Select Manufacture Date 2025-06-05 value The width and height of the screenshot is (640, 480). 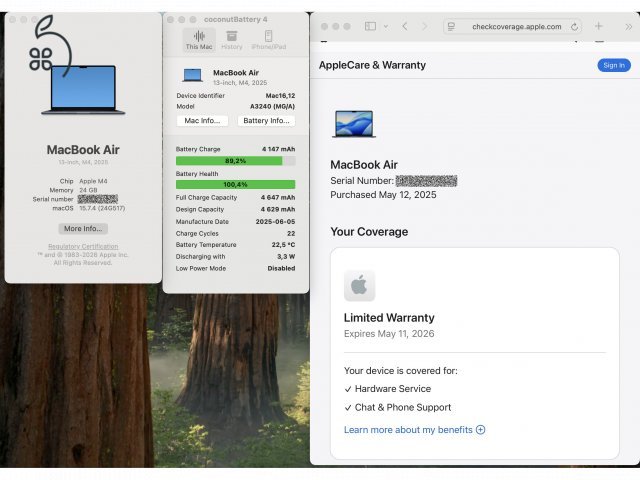275,222
